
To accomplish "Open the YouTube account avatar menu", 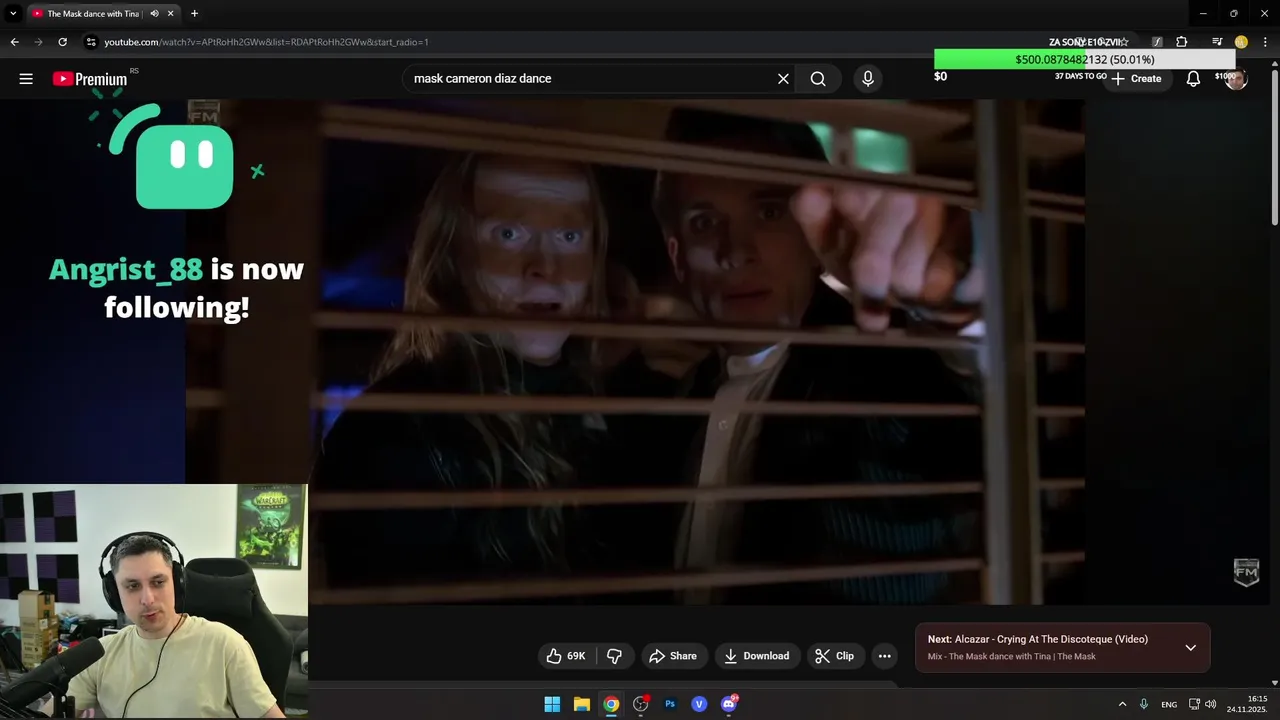I will click(x=1236, y=78).
